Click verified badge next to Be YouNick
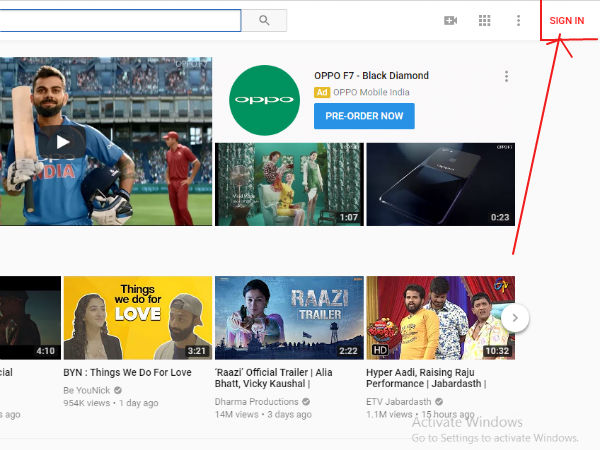This screenshot has width=600, height=450. 118,390
